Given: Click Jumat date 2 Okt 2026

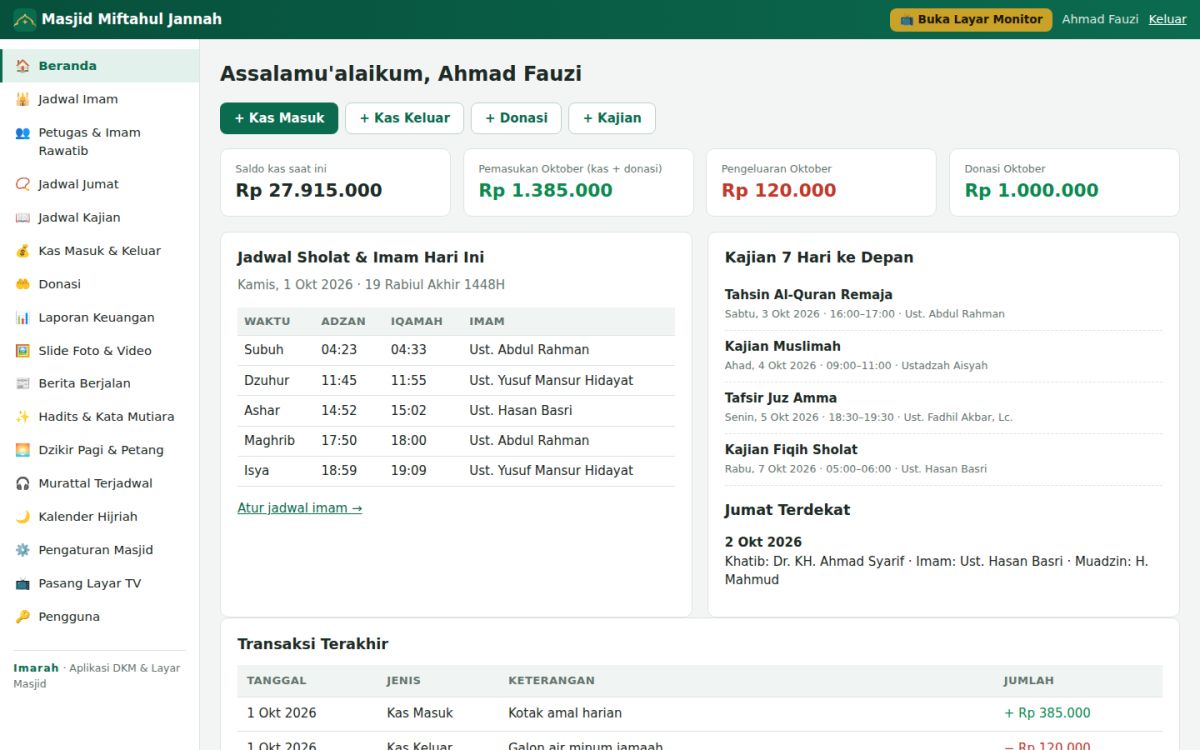Looking at the screenshot, I should pos(764,542).
